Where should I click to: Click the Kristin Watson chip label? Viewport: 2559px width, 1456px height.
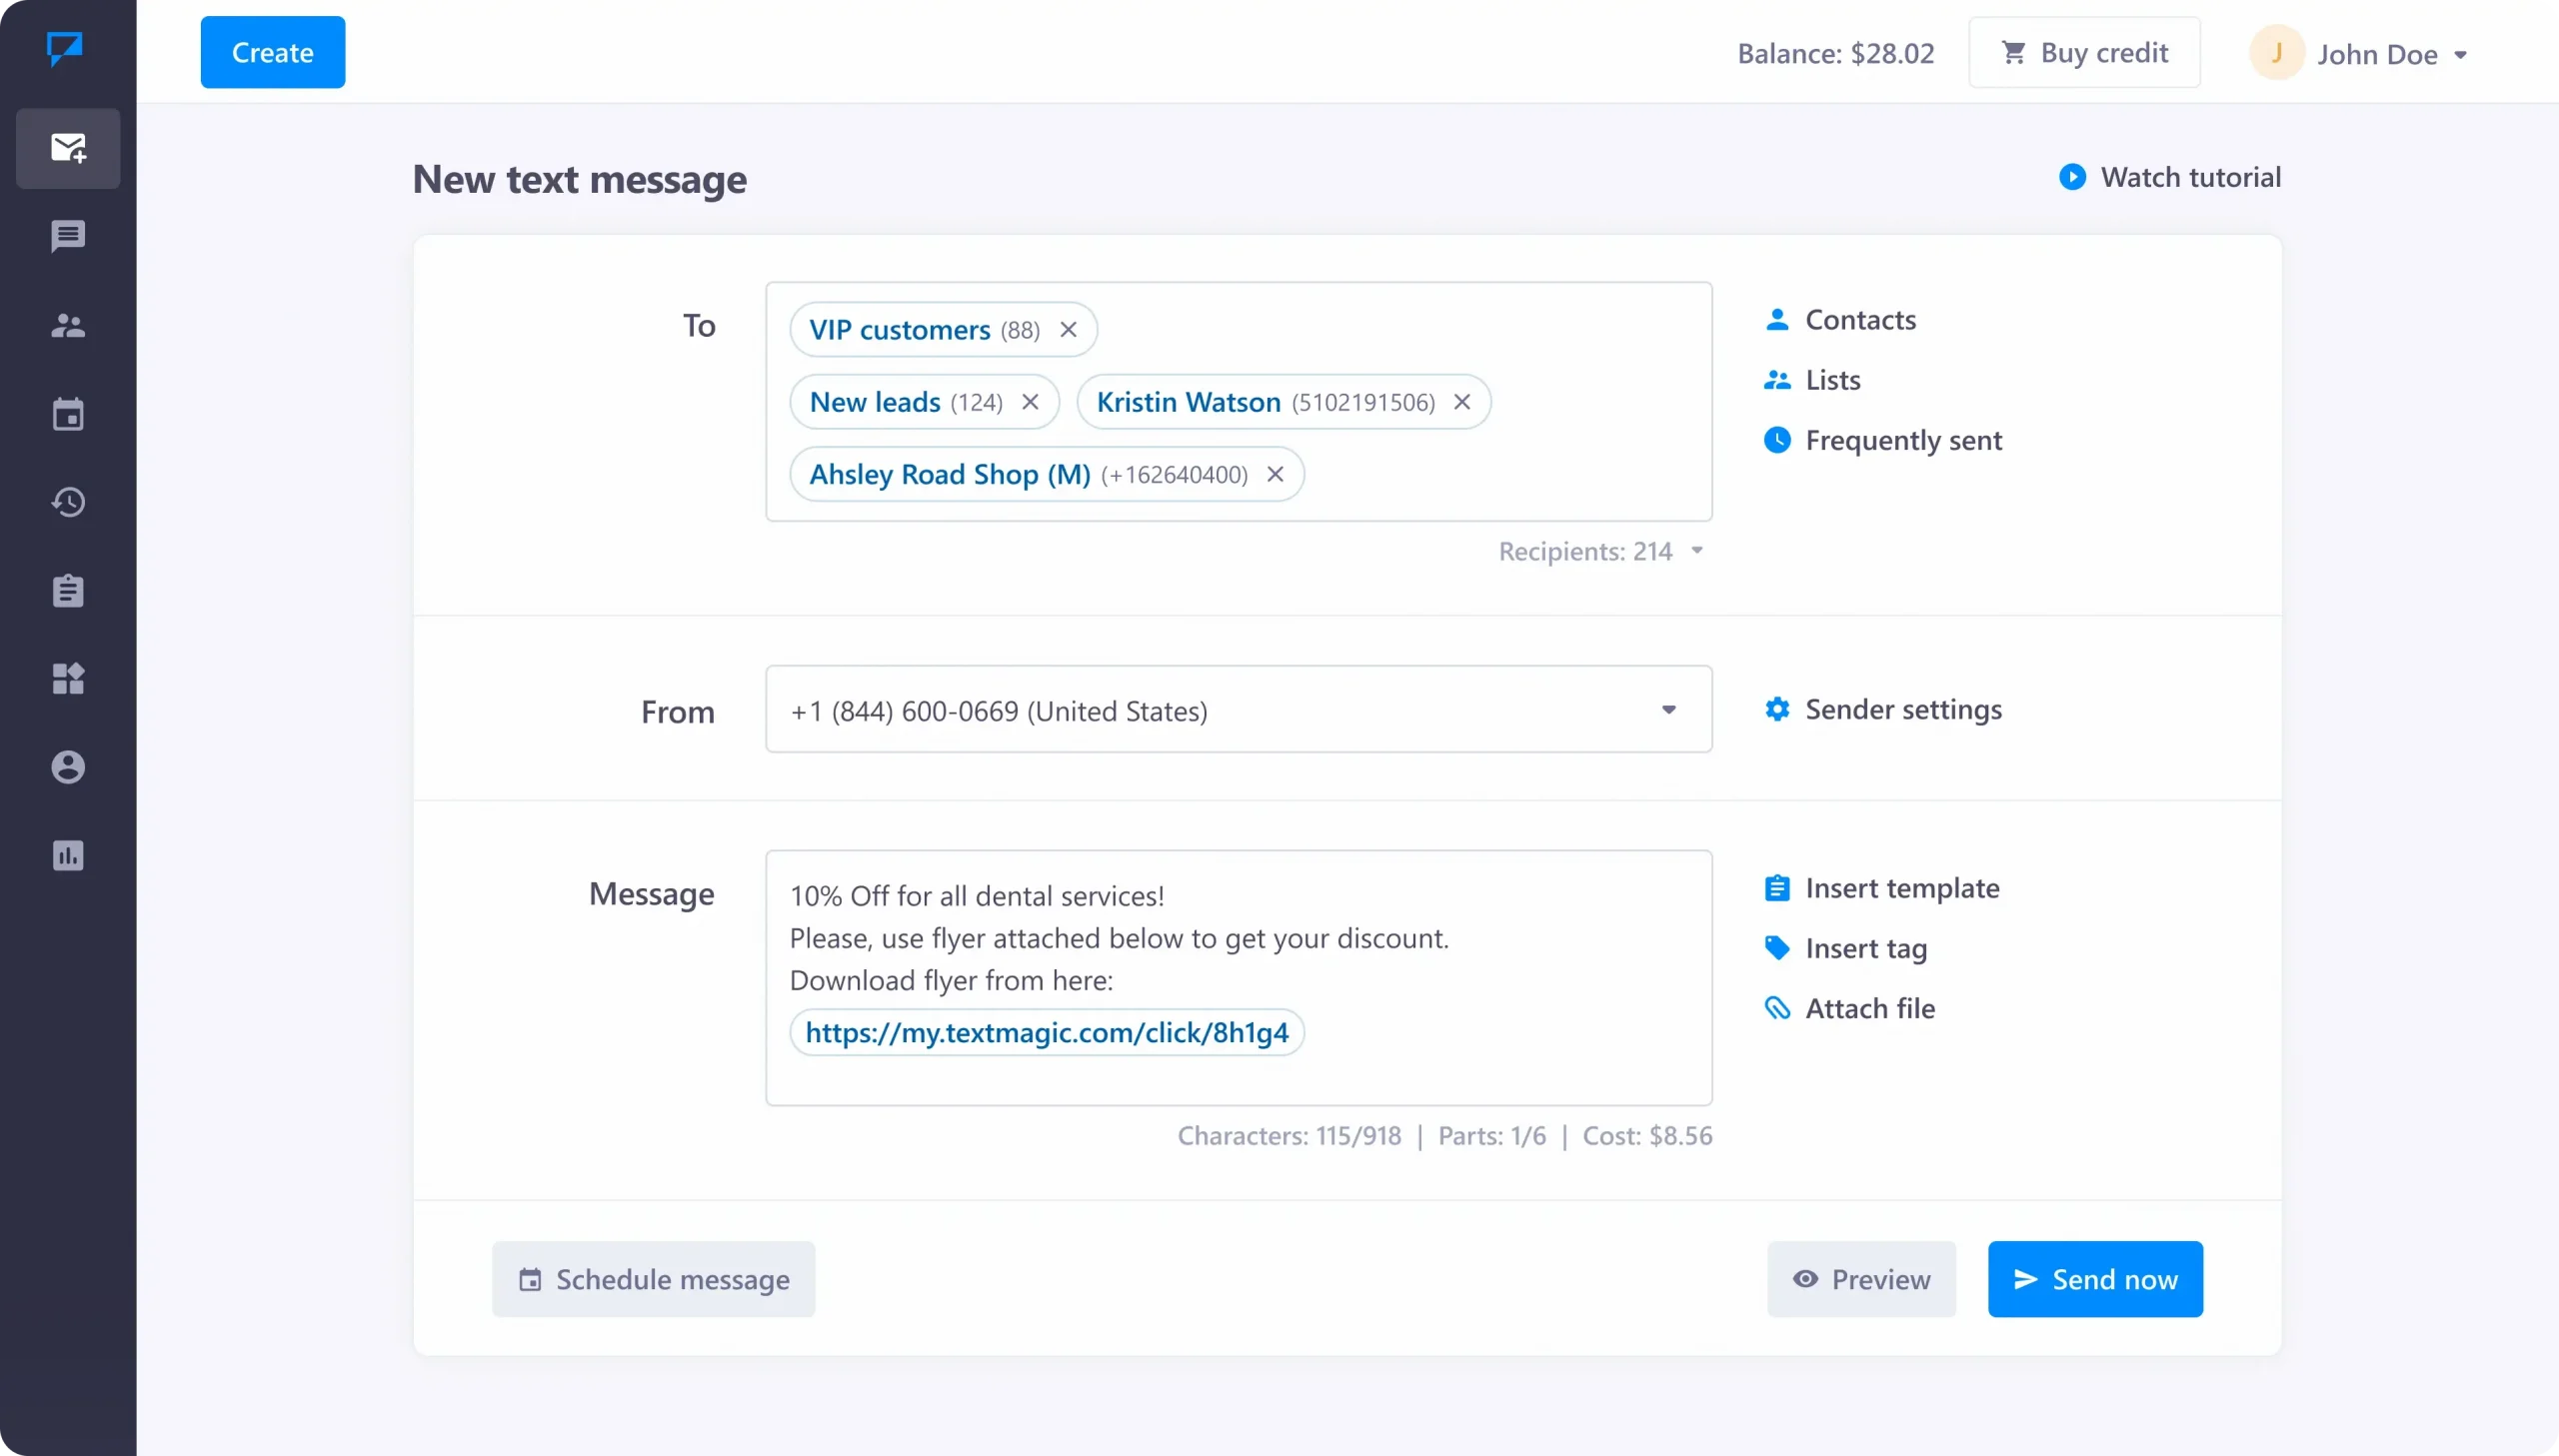point(1188,402)
